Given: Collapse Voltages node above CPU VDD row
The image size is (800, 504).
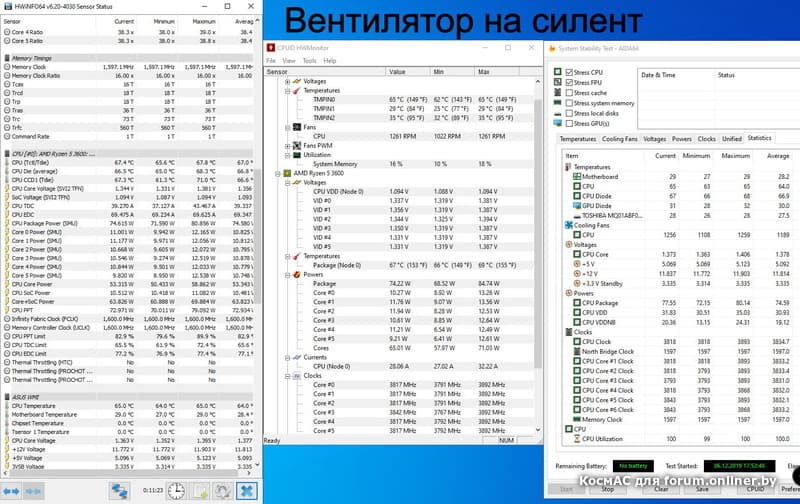Looking at the screenshot, I should point(288,183).
